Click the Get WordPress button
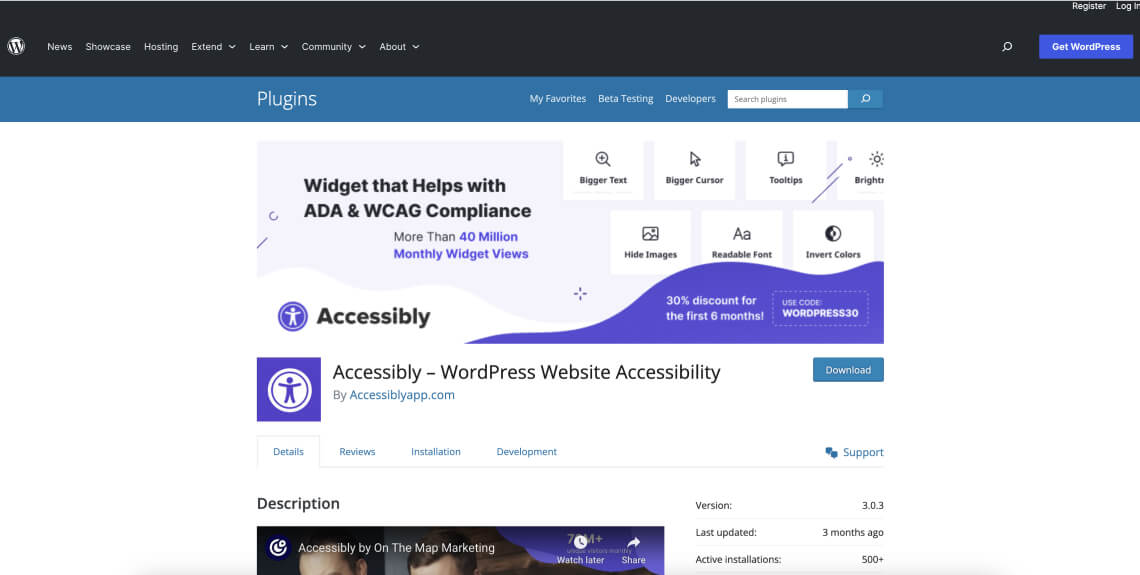Image resolution: width=1140 pixels, height=575 pixels. point(1085,47)
